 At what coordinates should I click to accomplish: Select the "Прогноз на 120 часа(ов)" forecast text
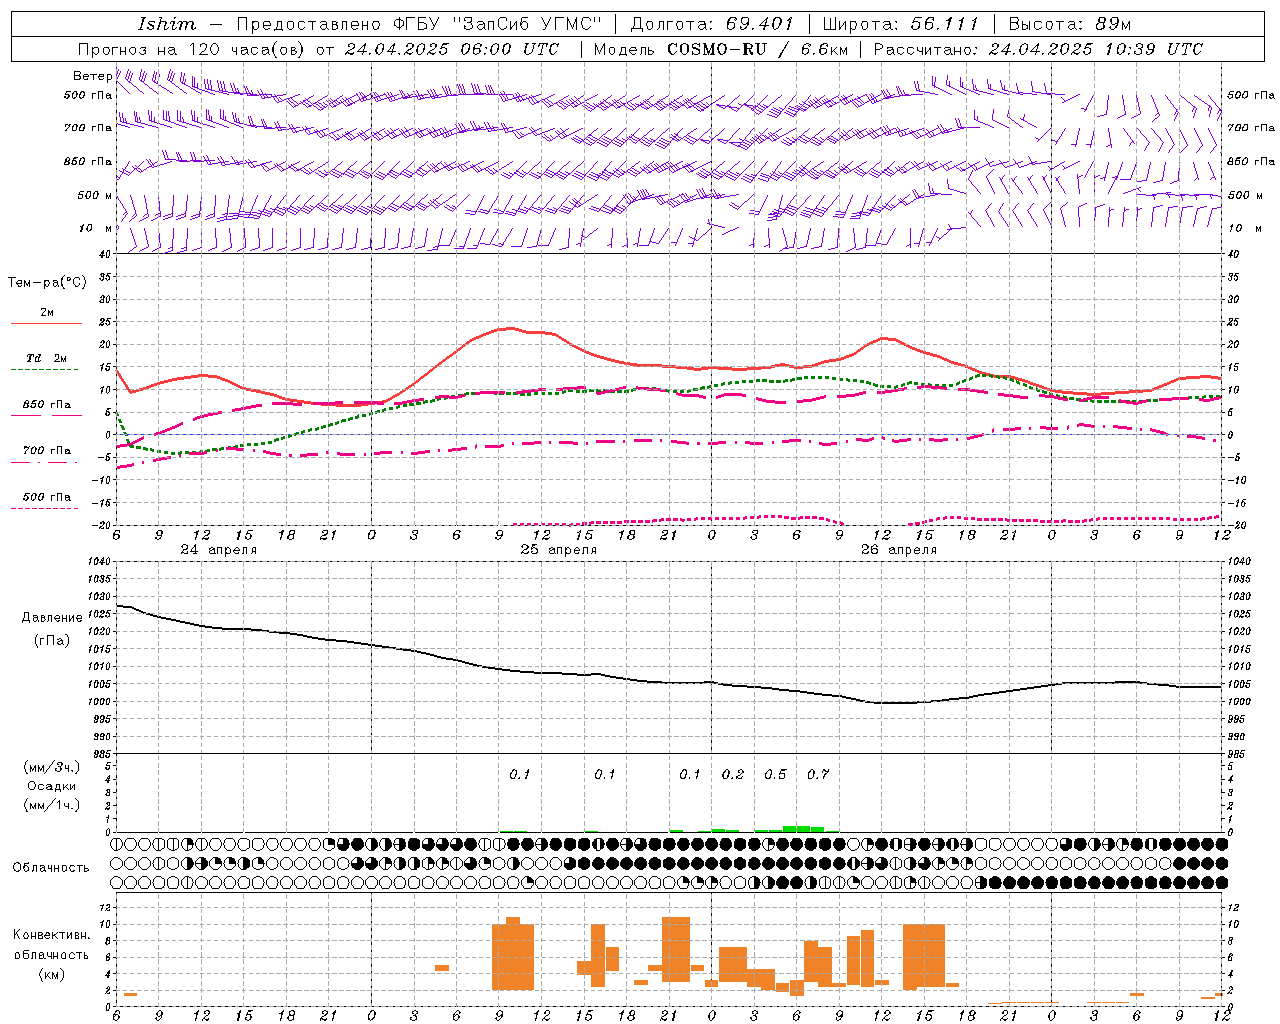pos(193,49)
